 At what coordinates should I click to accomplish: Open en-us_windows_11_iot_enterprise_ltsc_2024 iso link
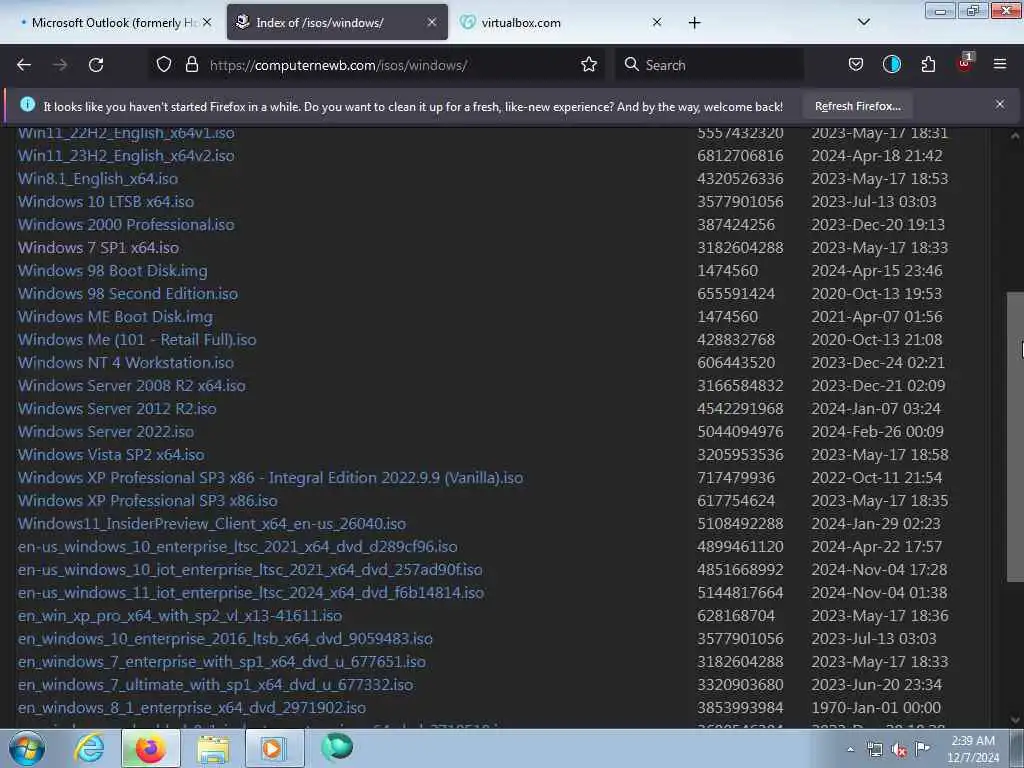[x=251, y=592]
